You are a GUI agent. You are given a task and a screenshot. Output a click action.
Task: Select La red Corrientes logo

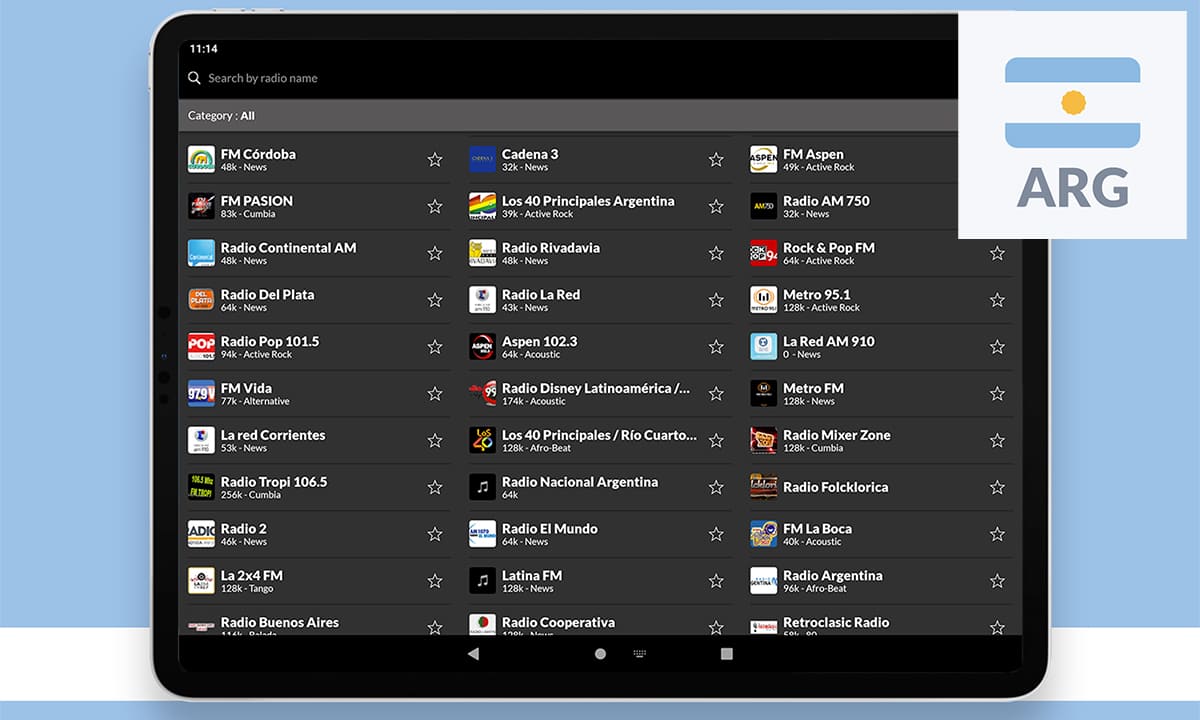[x=201, y=441]
